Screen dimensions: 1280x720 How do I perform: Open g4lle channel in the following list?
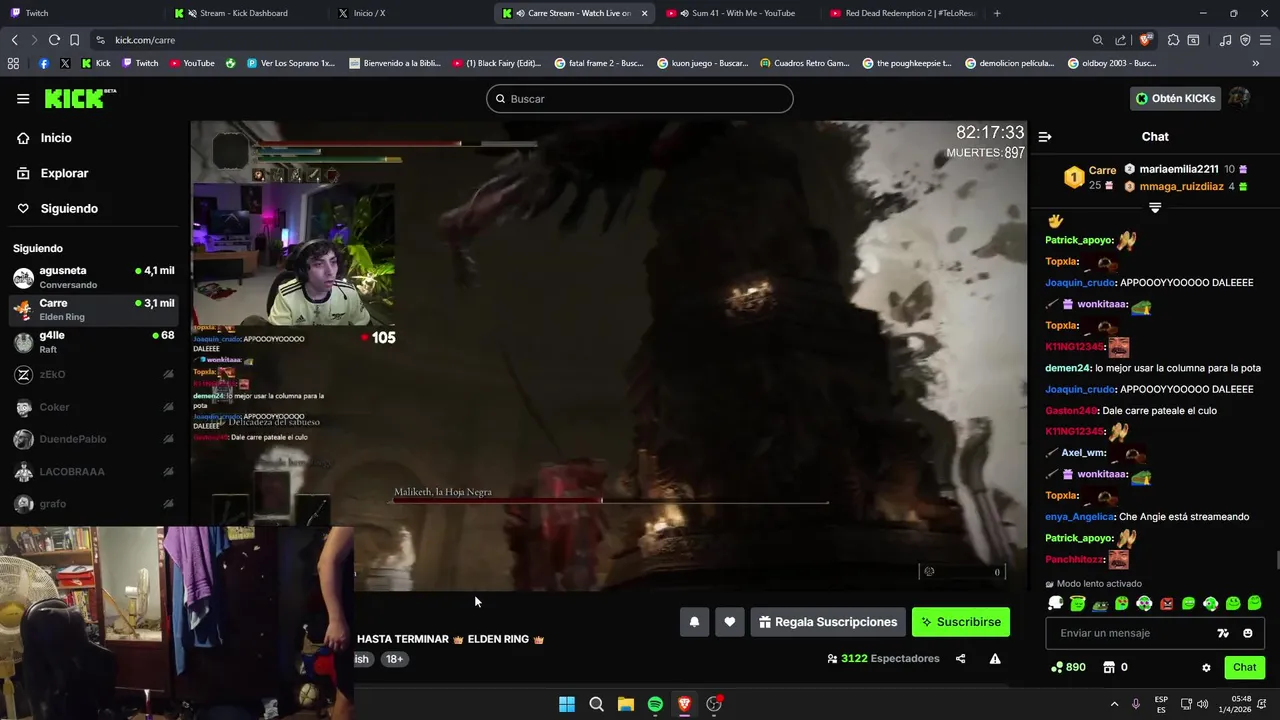94,342
